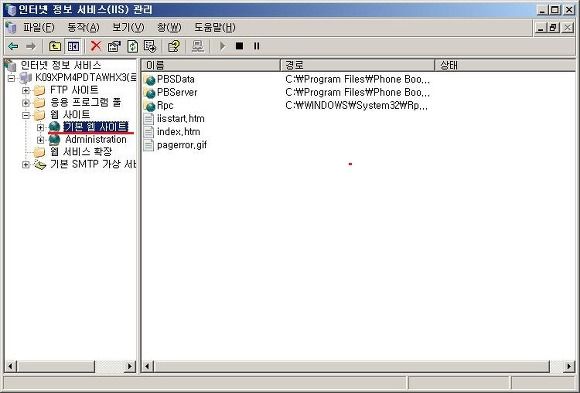This screenshot has width=580, height=393.
Task: Start the item with the play icon
Action: (222, 46)
